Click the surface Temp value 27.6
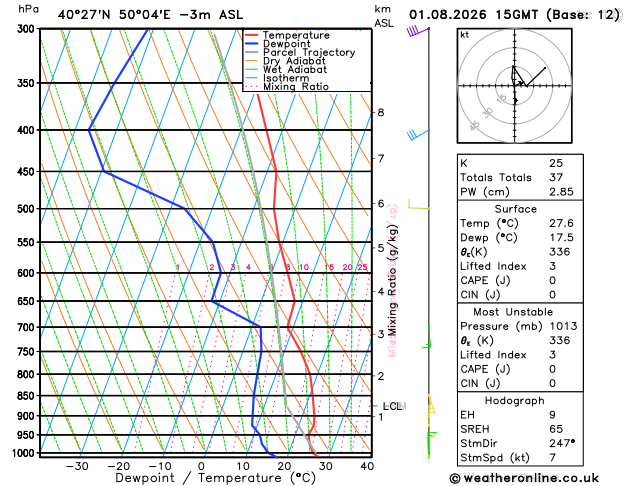This screenshot has width=629, height=486. coord(561,223)
